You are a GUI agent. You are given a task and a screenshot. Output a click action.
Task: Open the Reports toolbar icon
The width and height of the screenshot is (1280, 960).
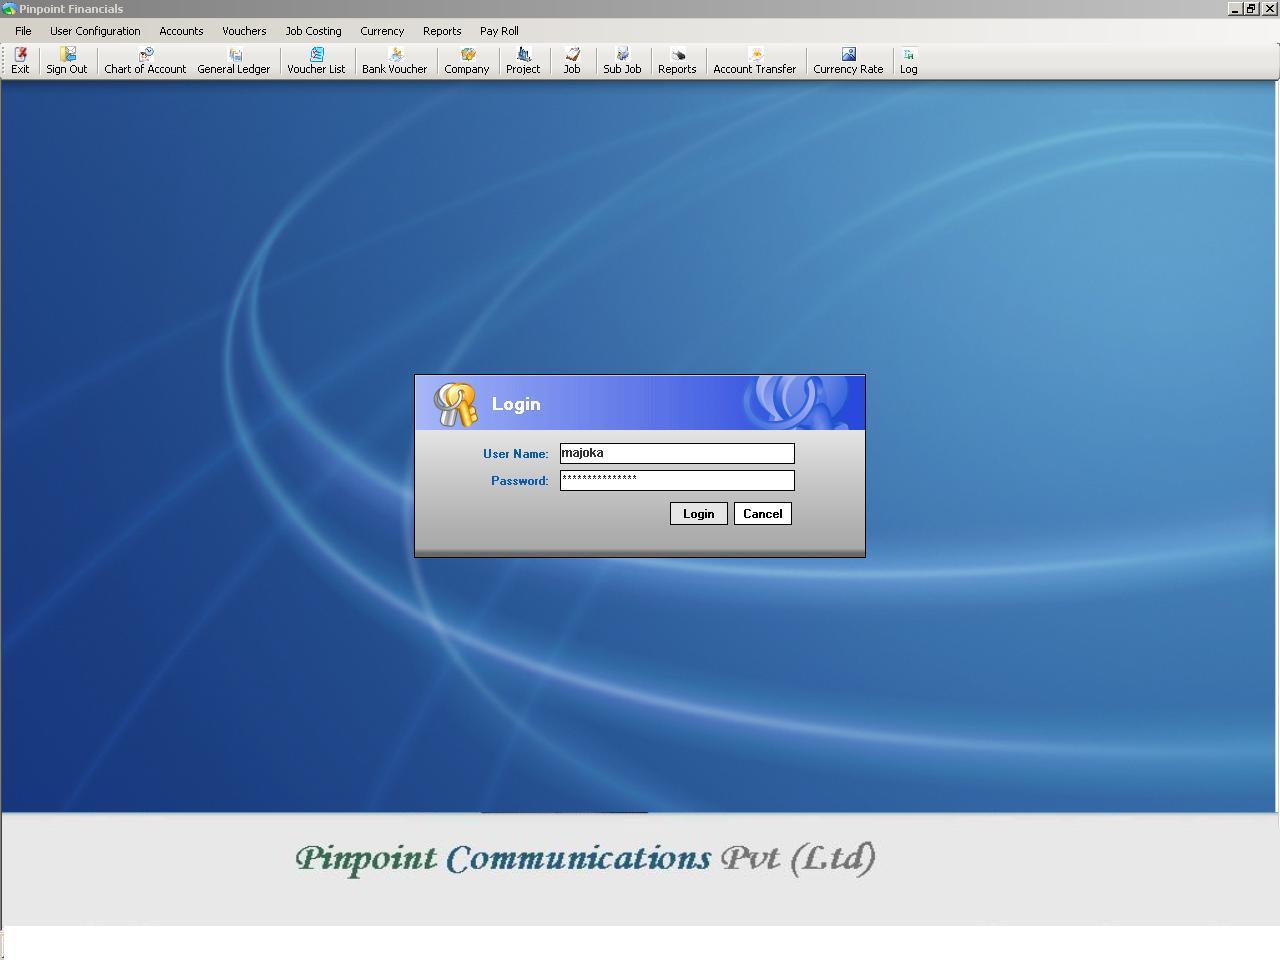tap(677, 61)
